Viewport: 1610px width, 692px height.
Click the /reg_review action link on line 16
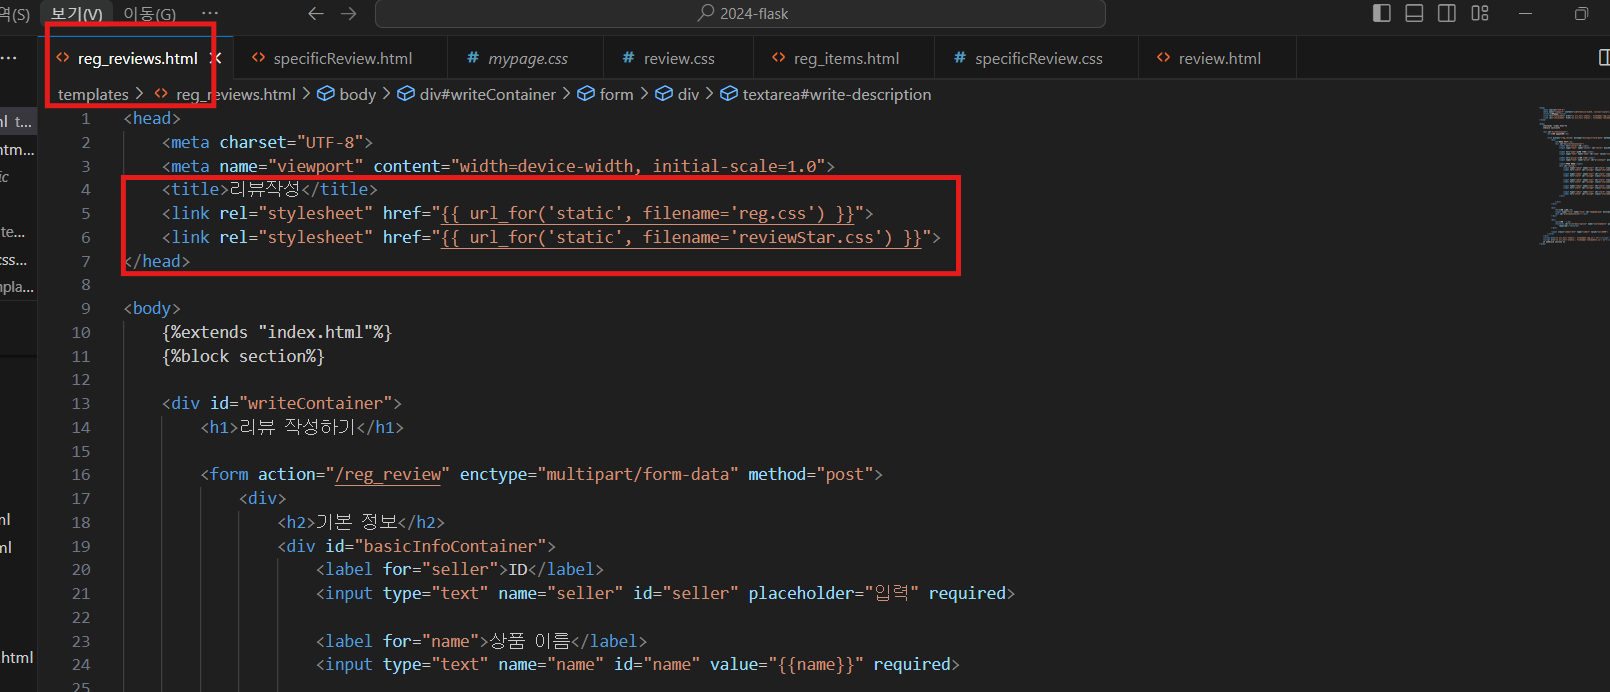pyautogui.click(x=388, y=475)
